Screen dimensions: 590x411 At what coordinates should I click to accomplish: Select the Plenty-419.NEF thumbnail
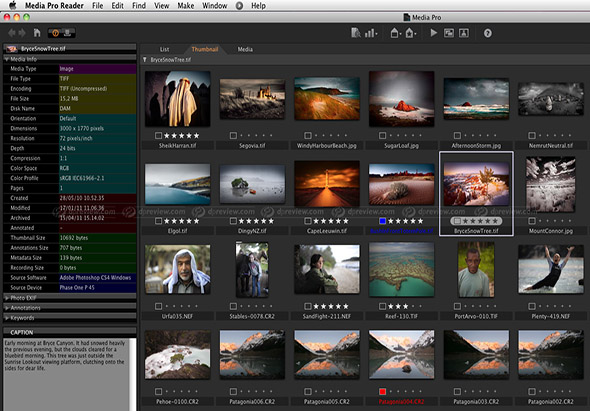551,269
